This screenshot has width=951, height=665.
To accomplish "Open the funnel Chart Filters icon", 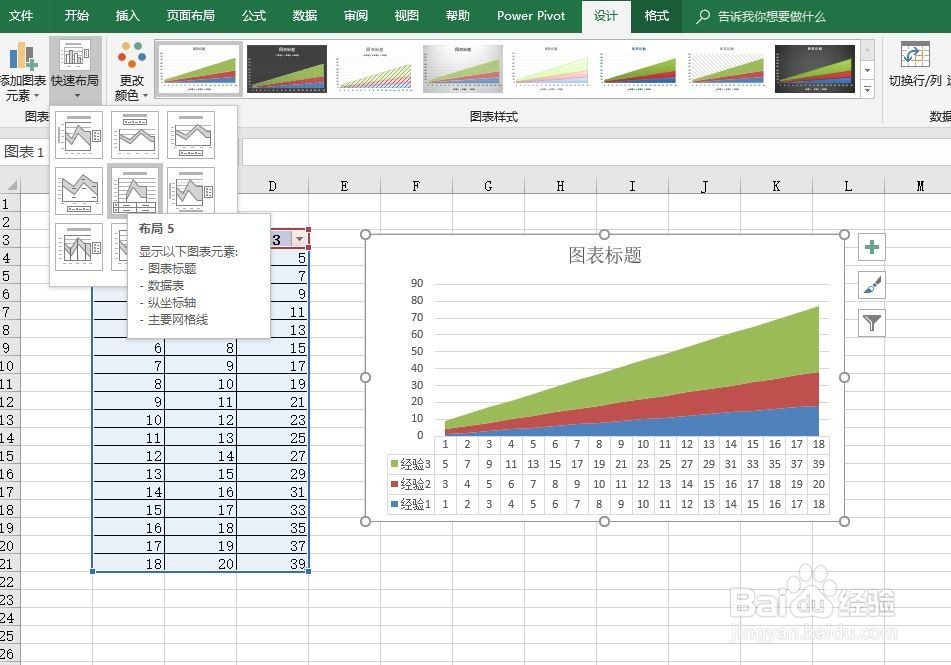I will [873, 323].
